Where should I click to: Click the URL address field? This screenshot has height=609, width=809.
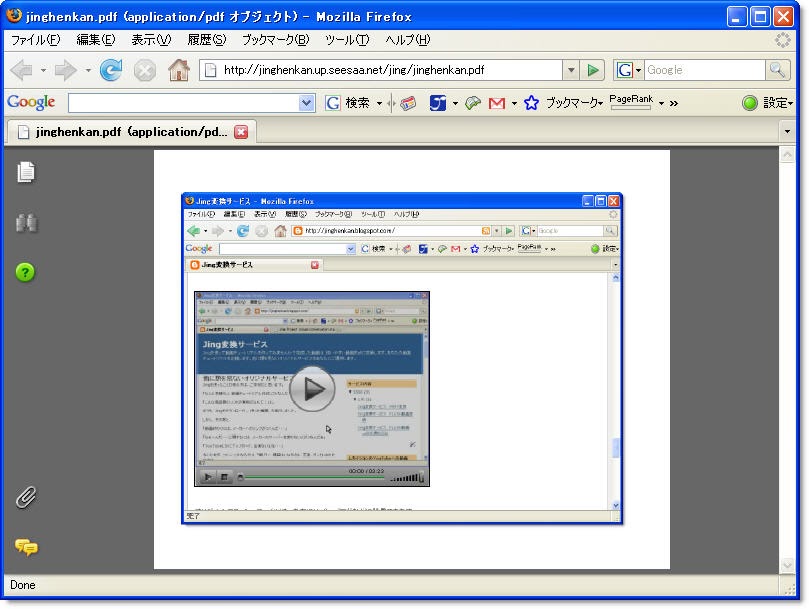coord(382,70)
